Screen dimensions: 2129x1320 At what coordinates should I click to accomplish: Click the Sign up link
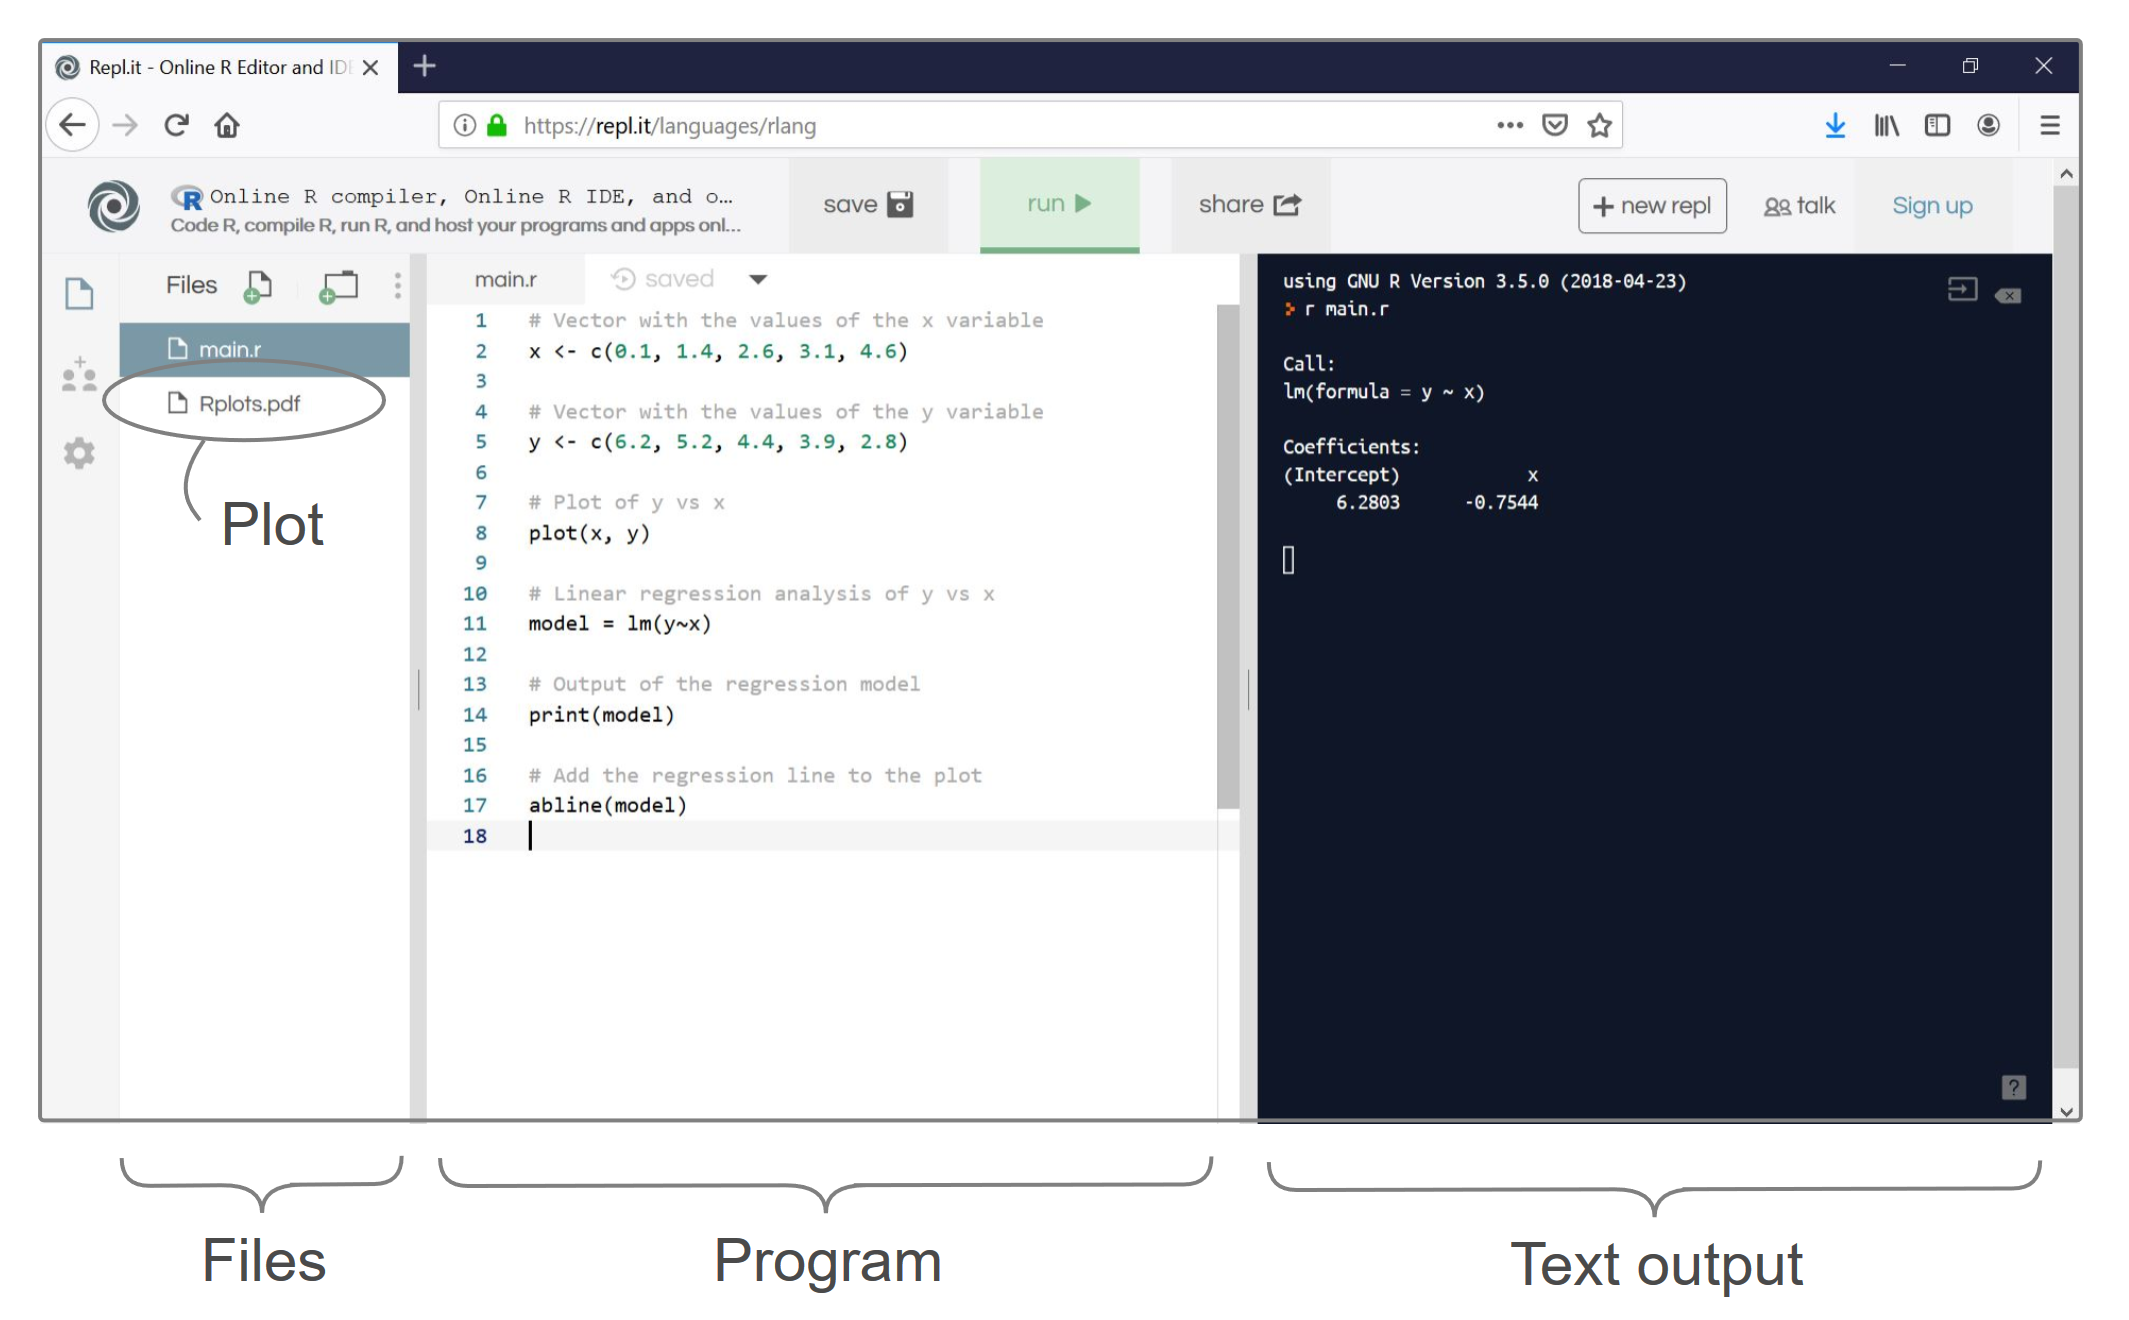[x=1931, y=206]
